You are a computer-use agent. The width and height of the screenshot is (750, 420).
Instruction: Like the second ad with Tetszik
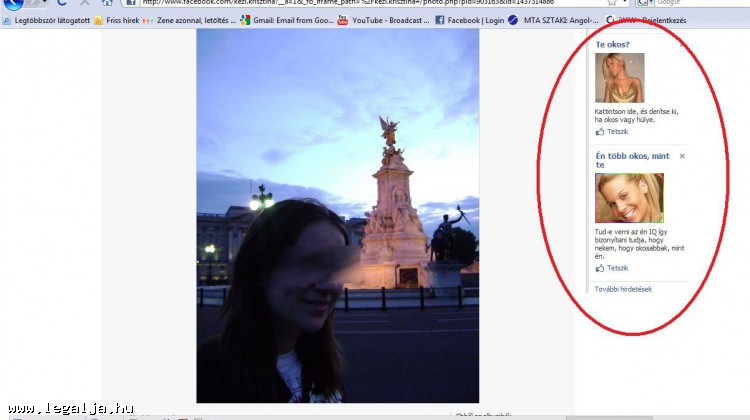[x=618, y=268]
